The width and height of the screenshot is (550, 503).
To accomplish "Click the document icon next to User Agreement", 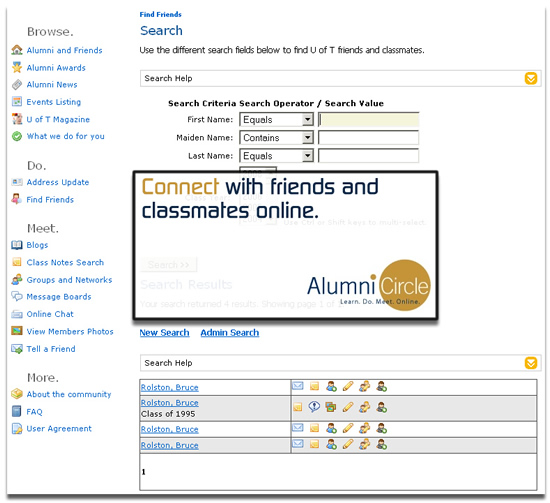I will click(x=16, y=429).
